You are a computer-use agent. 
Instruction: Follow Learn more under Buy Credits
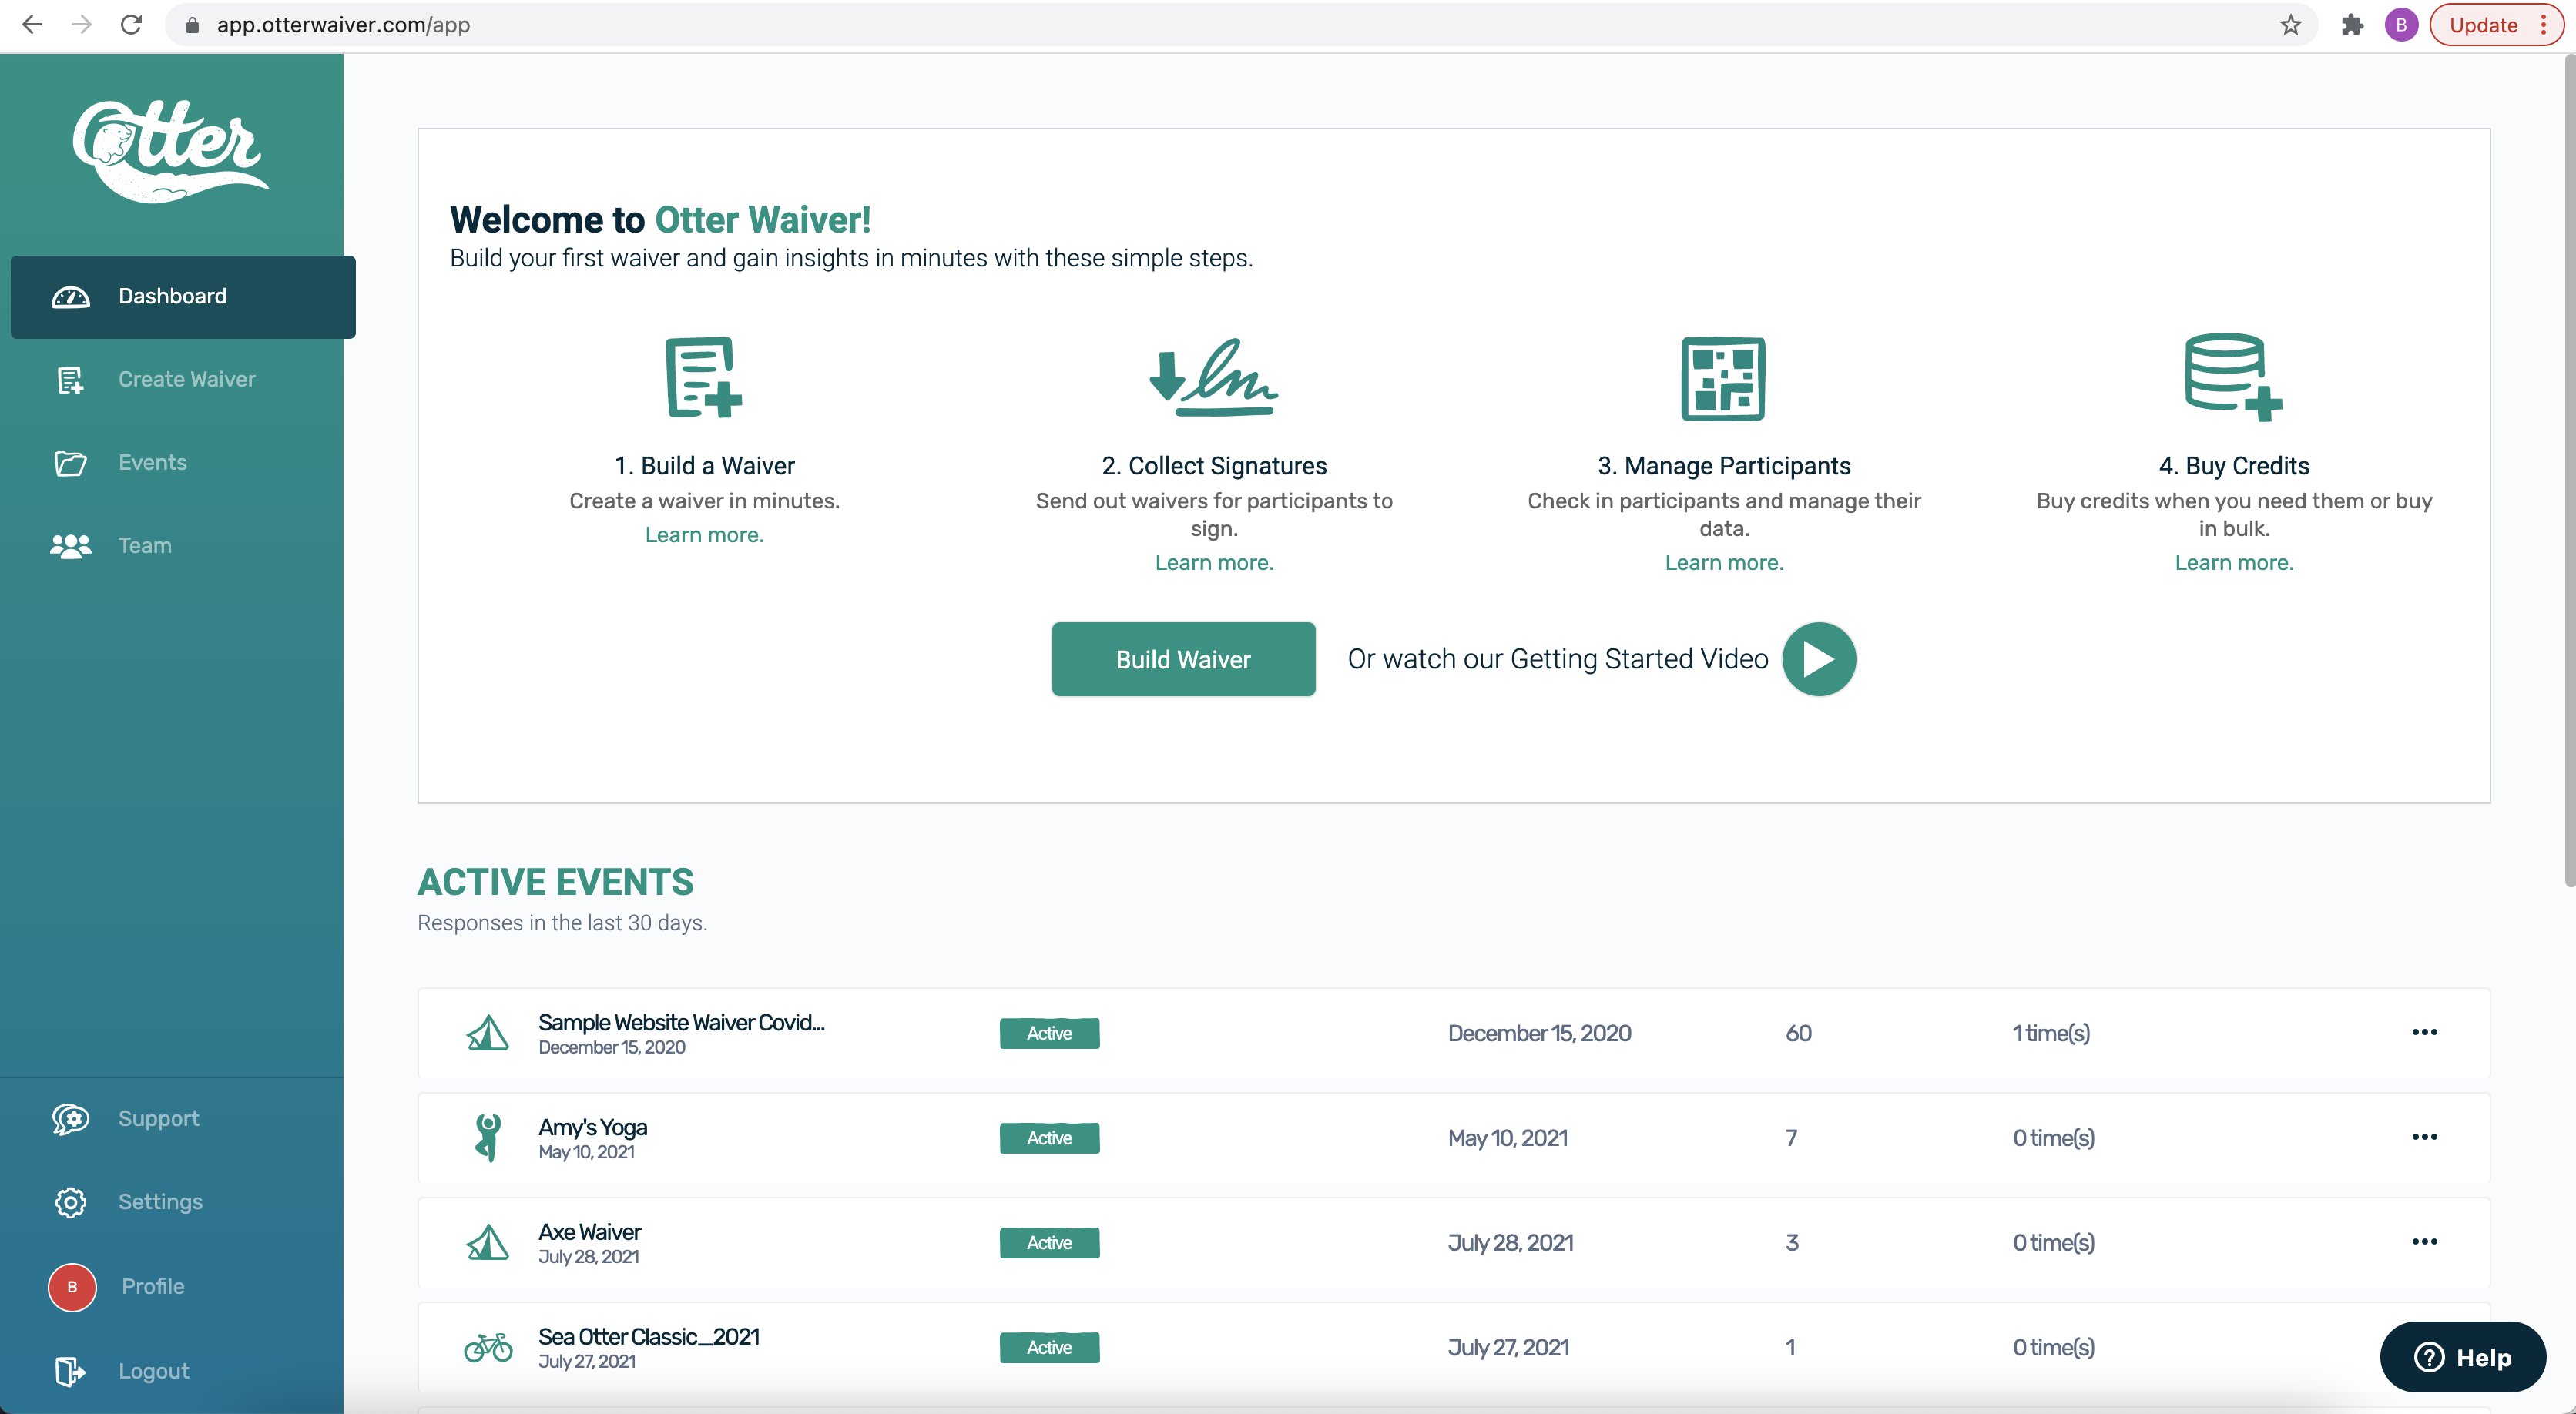(2233, 562)
